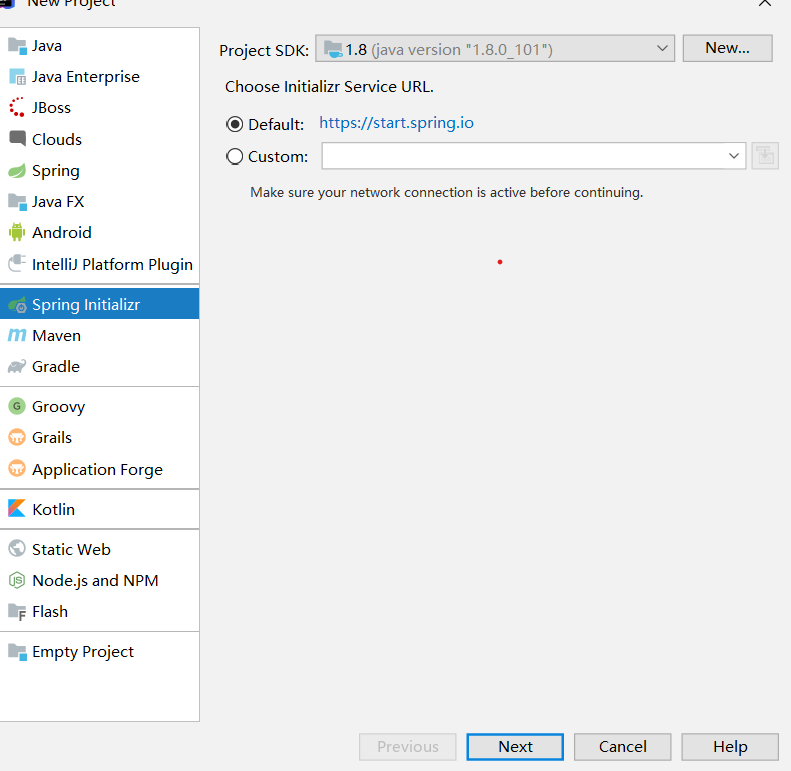Click the disabled download icon beside Custom field
Image resolution: width=791 pixels, height=771 pixels.
click(x=765, y=156)
